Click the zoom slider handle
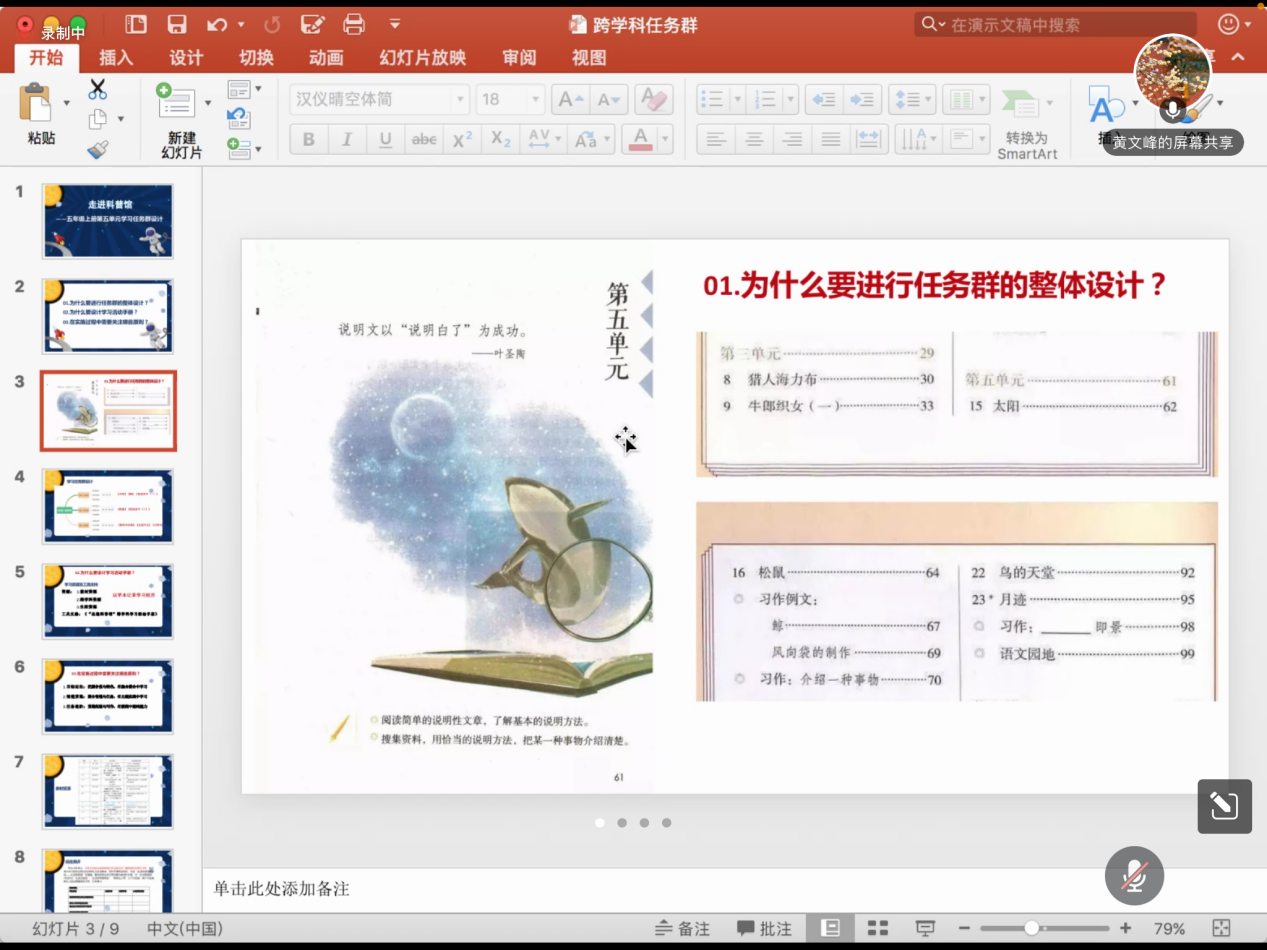 click(x=1031, y=928)
